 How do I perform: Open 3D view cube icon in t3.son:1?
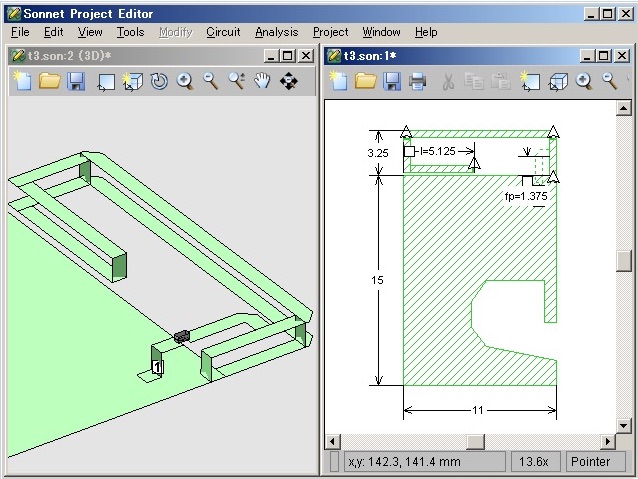pyautogui.click(x=558, y=82)
